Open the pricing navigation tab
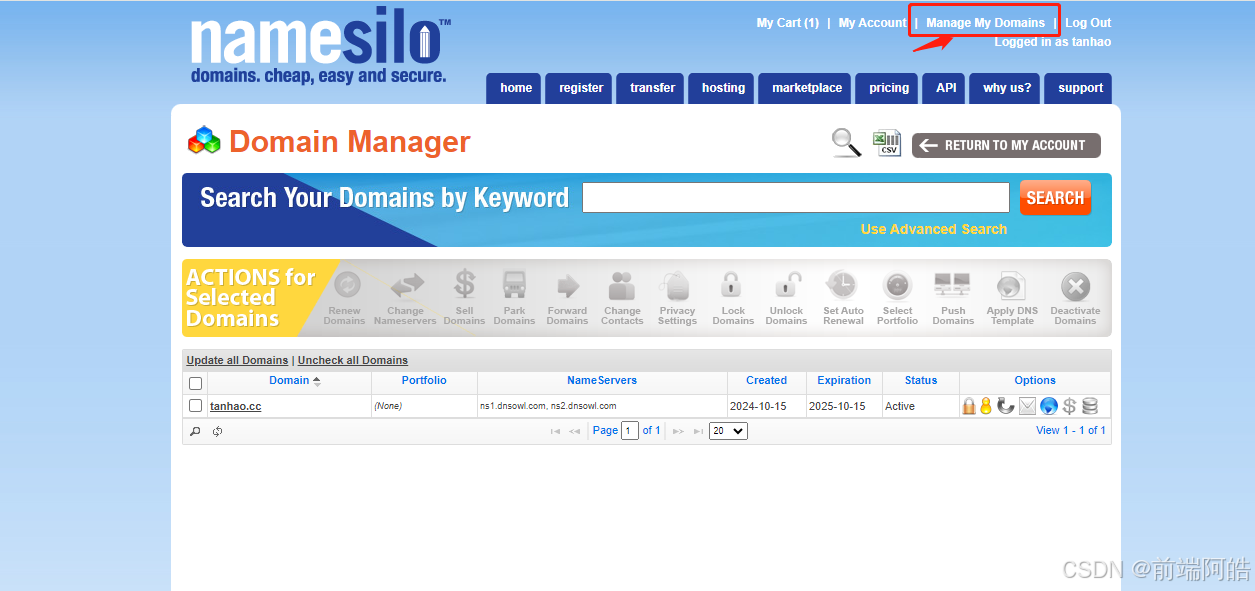 click(x=889, y=88)
